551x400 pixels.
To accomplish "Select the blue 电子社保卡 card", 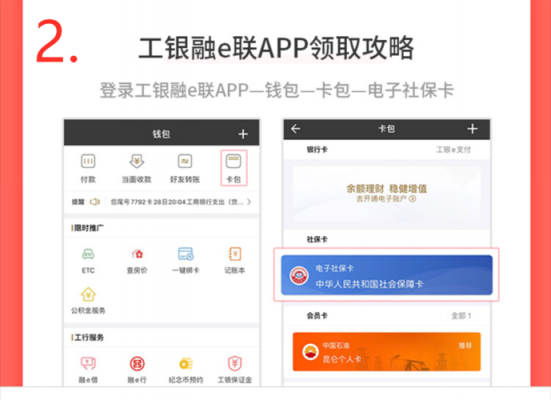I will [387, 275].
